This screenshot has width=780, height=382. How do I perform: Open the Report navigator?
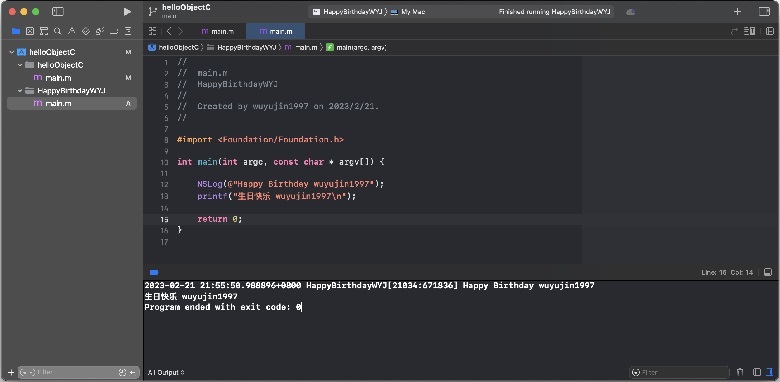pyautogui.click(x=128, y=31)
